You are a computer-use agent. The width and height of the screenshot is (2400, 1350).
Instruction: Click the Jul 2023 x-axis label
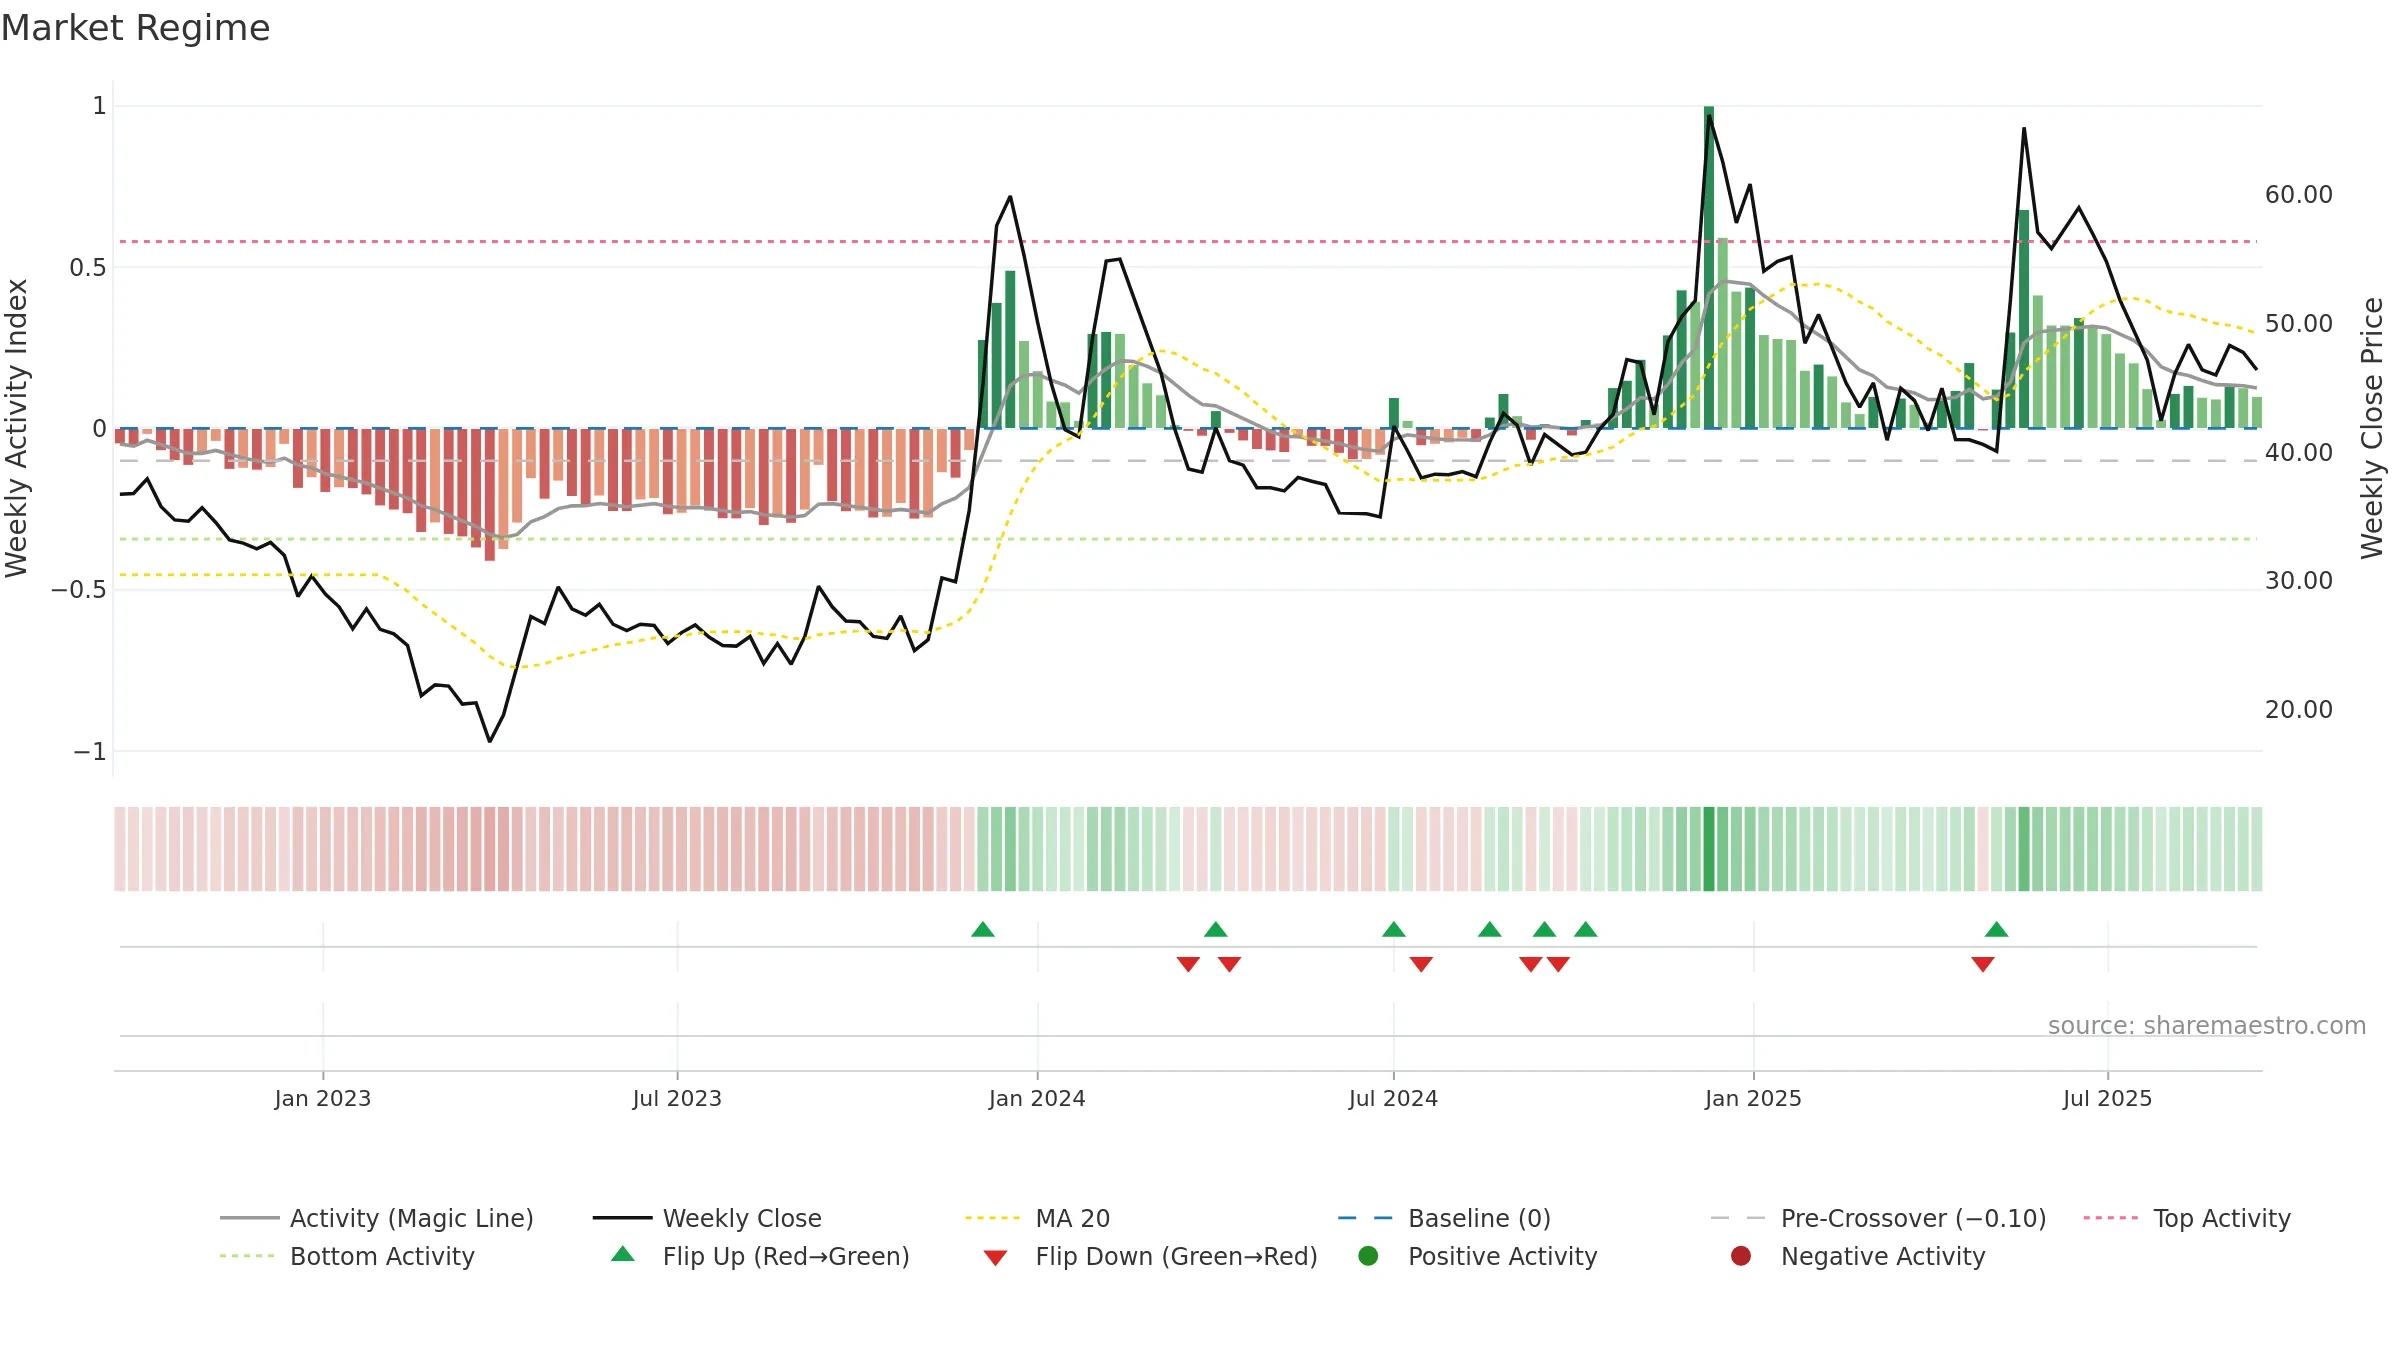(x=677, y=1098)
